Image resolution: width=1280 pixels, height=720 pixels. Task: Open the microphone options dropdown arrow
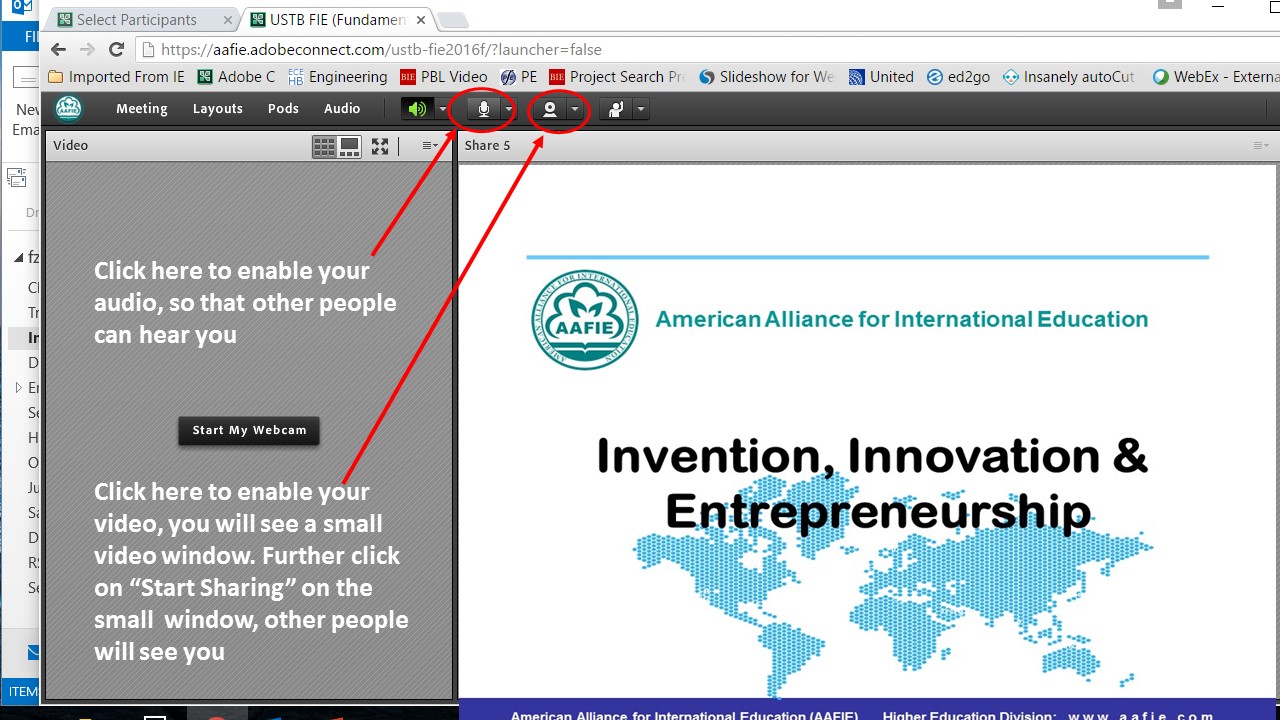point(508,109)
